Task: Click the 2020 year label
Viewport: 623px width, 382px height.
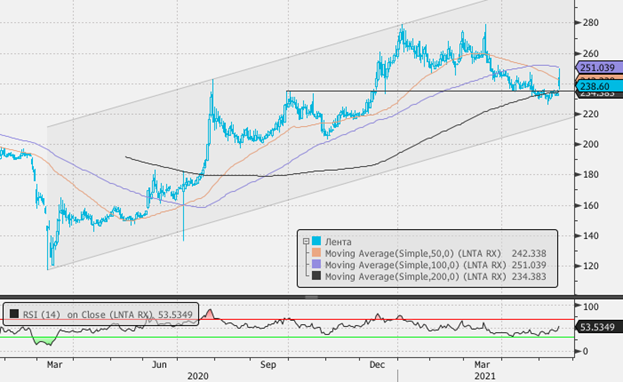Action: (x=198, y=376)
